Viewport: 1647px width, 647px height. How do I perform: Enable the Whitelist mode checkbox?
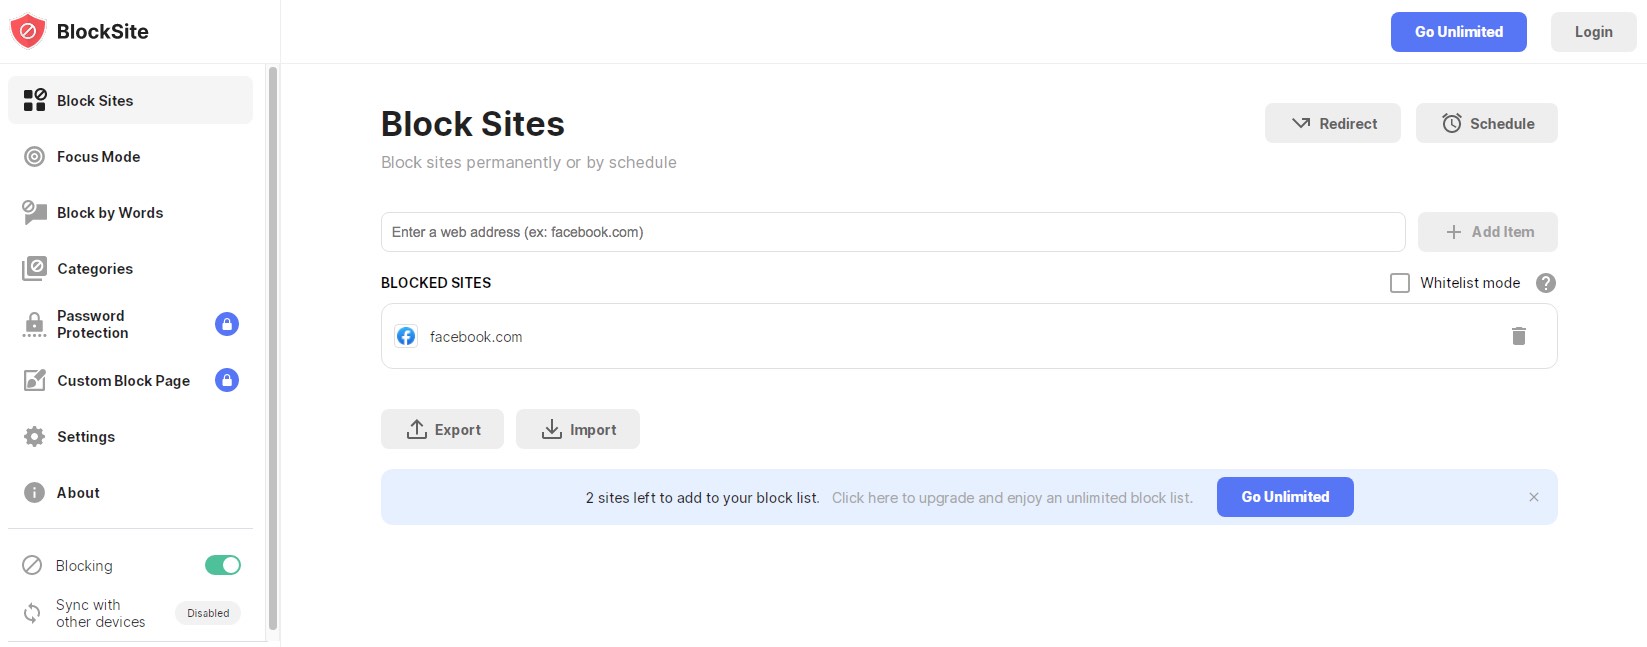coord(1400,283)
